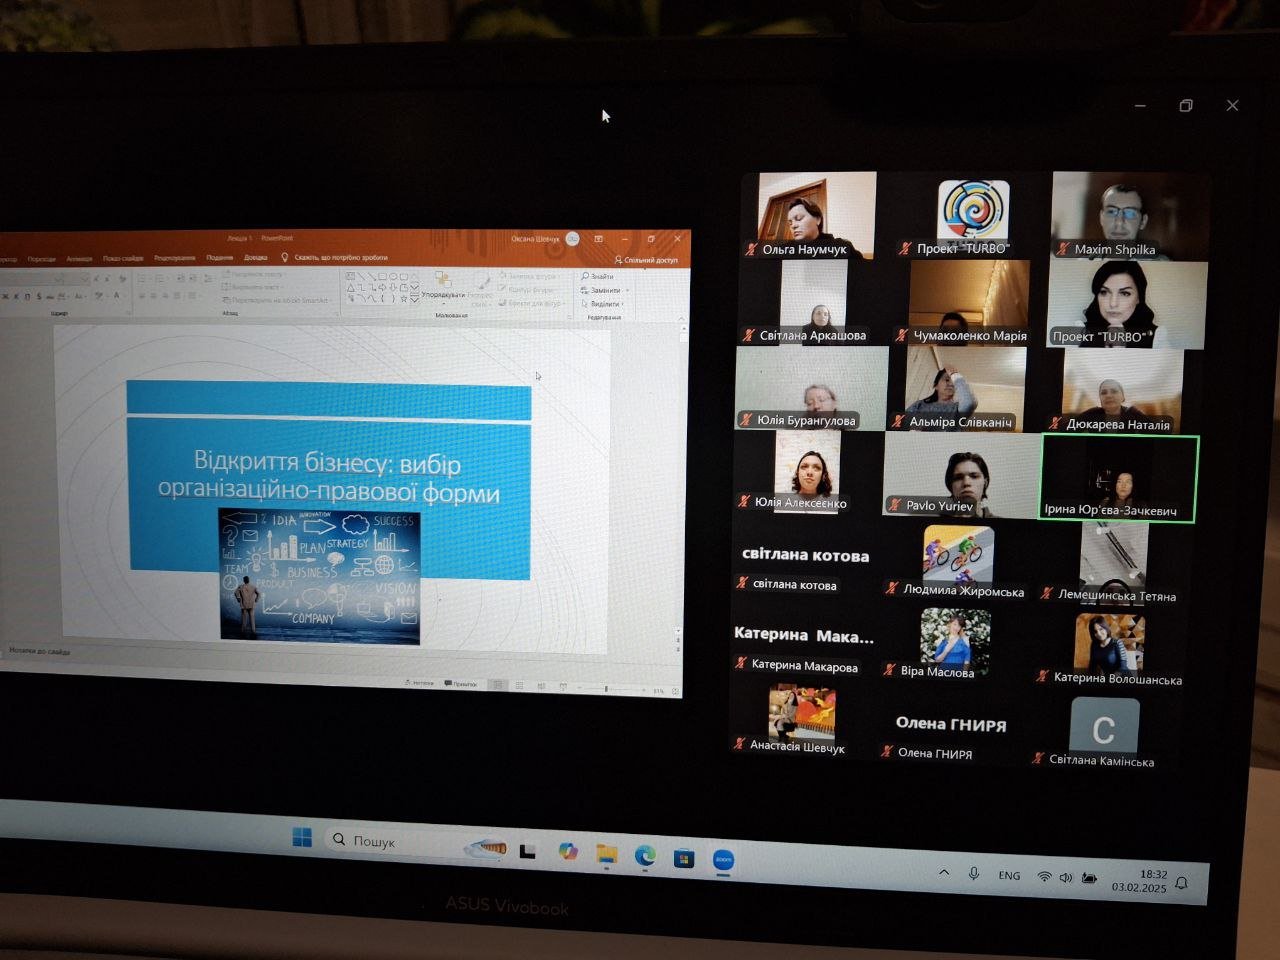Open Task View on the taskbar
Screen dimensions: 1280x960
click(528, 851)
